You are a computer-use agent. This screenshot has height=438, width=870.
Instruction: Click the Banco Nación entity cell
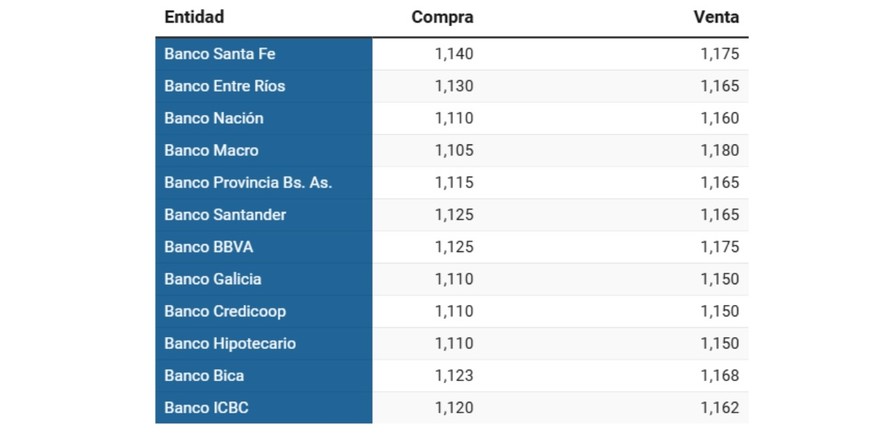[214, 118]
